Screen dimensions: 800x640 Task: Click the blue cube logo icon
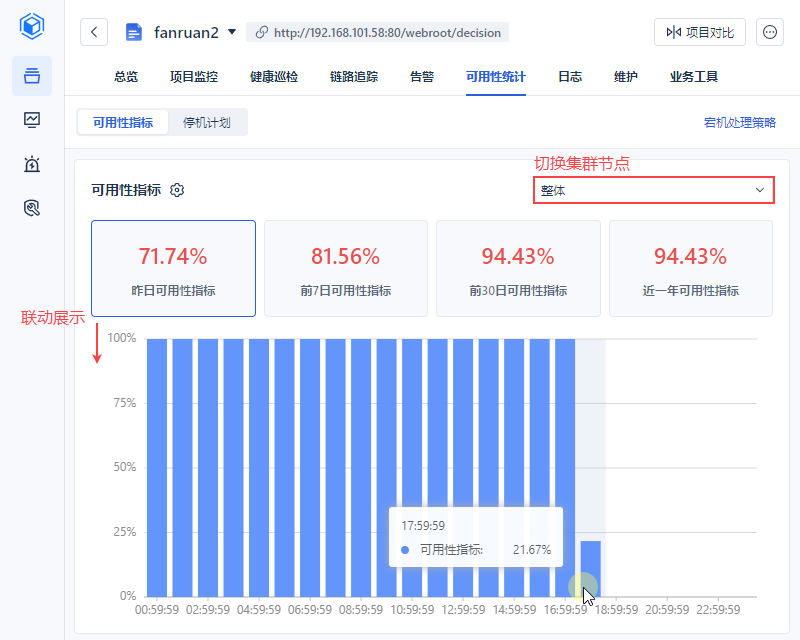click(x=32, y=26)
